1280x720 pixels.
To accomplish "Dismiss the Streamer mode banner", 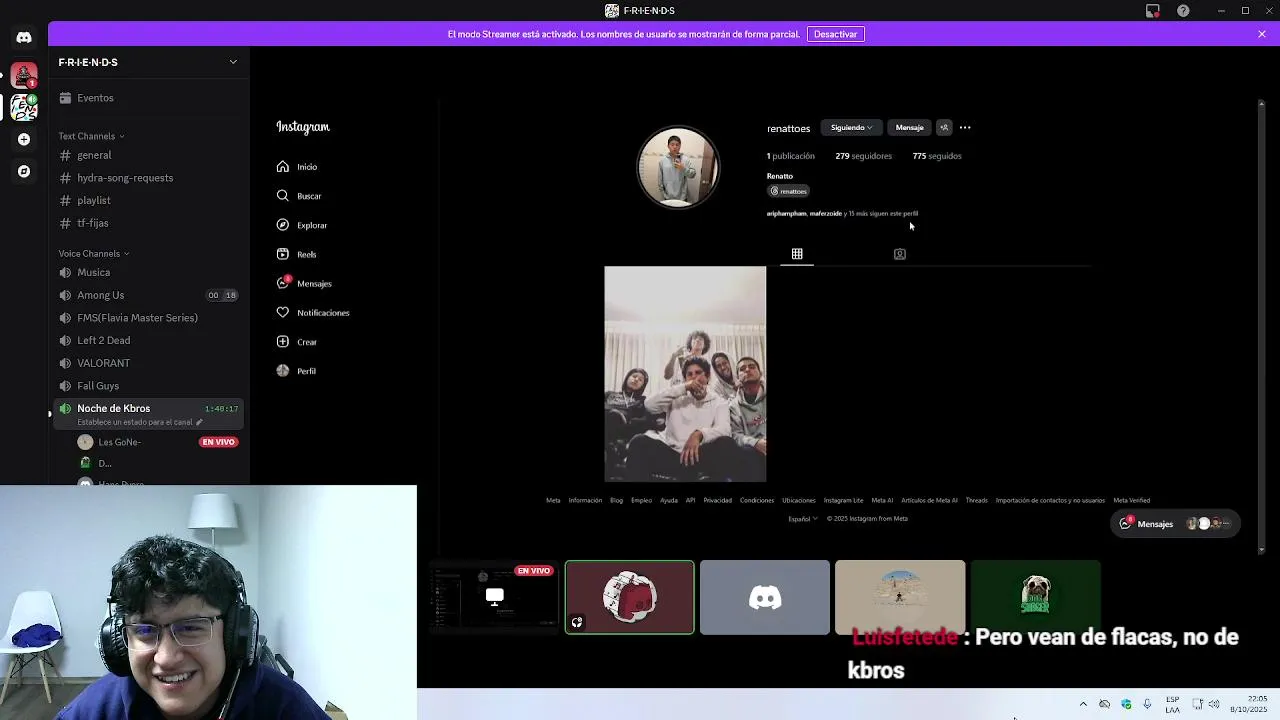I will point(1262,34).
